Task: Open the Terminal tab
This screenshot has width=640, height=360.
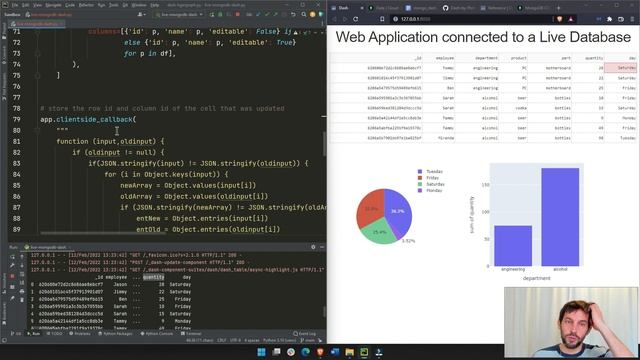Action: (x=191, y=334)
